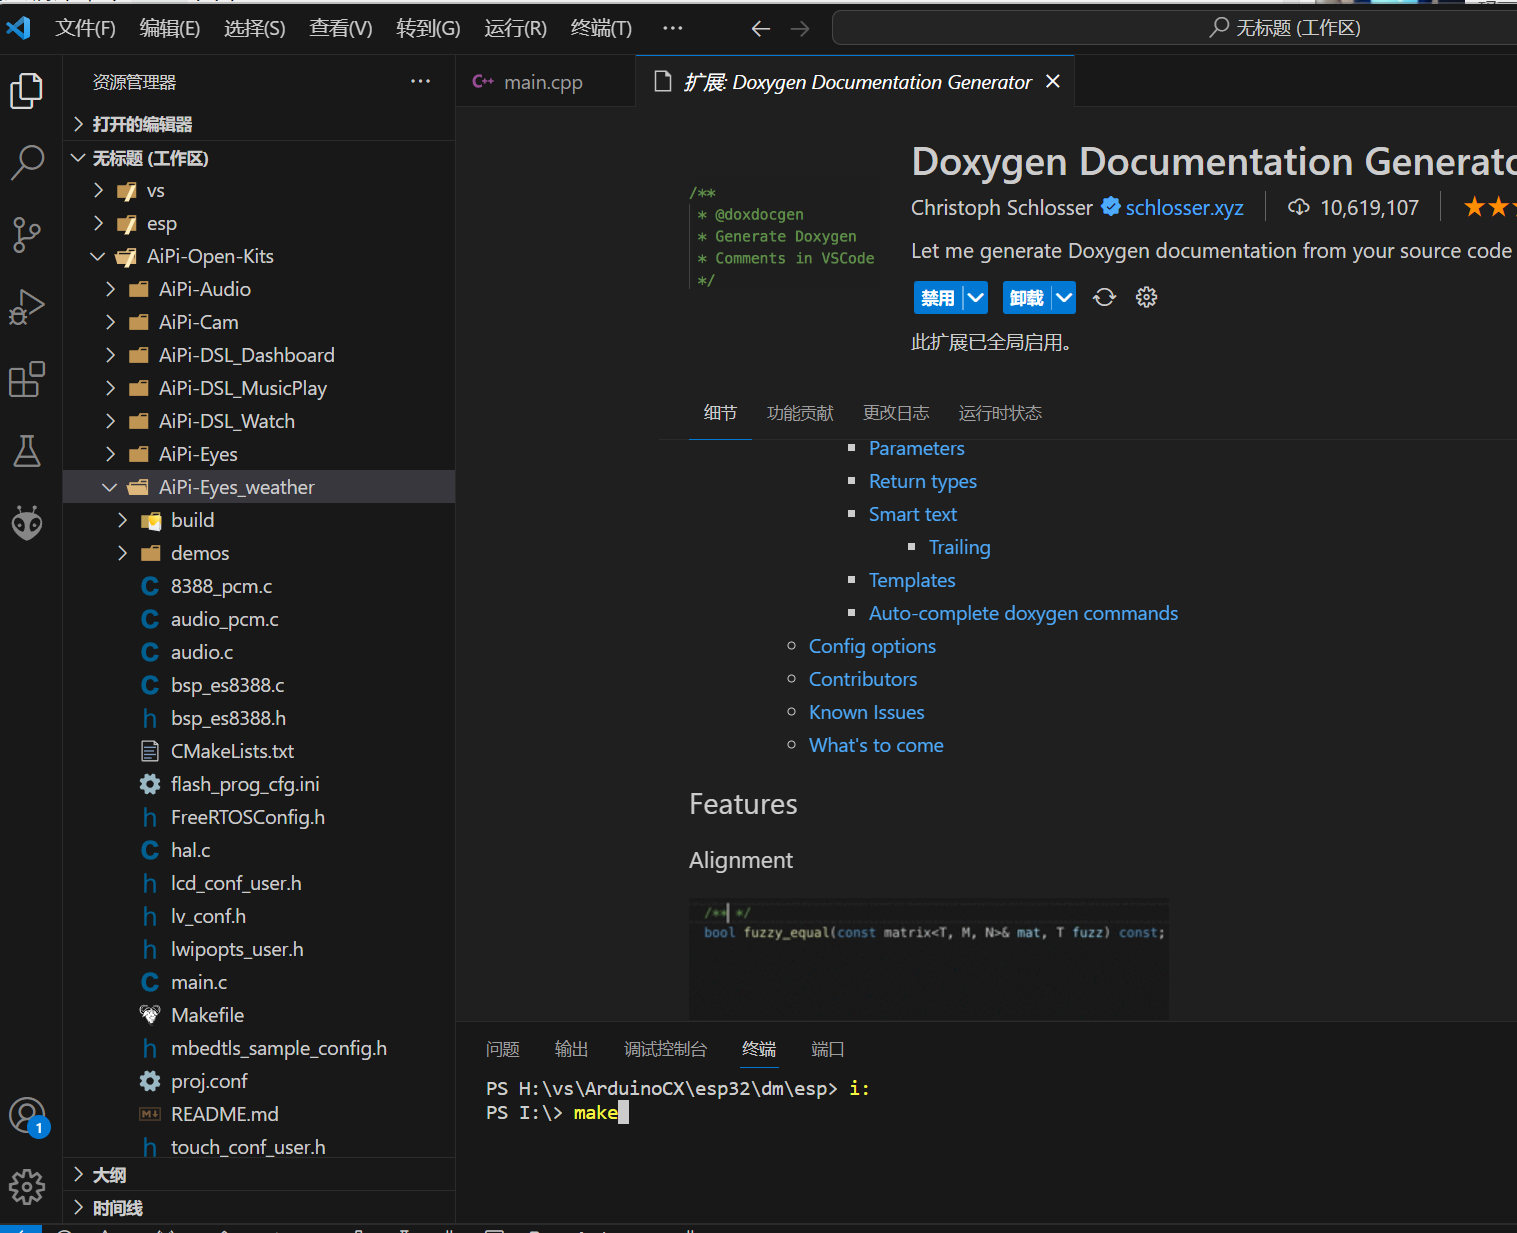Go forward with the right arrow
The width and height of the screenshot is (1517, 1233).
(800, 29)
